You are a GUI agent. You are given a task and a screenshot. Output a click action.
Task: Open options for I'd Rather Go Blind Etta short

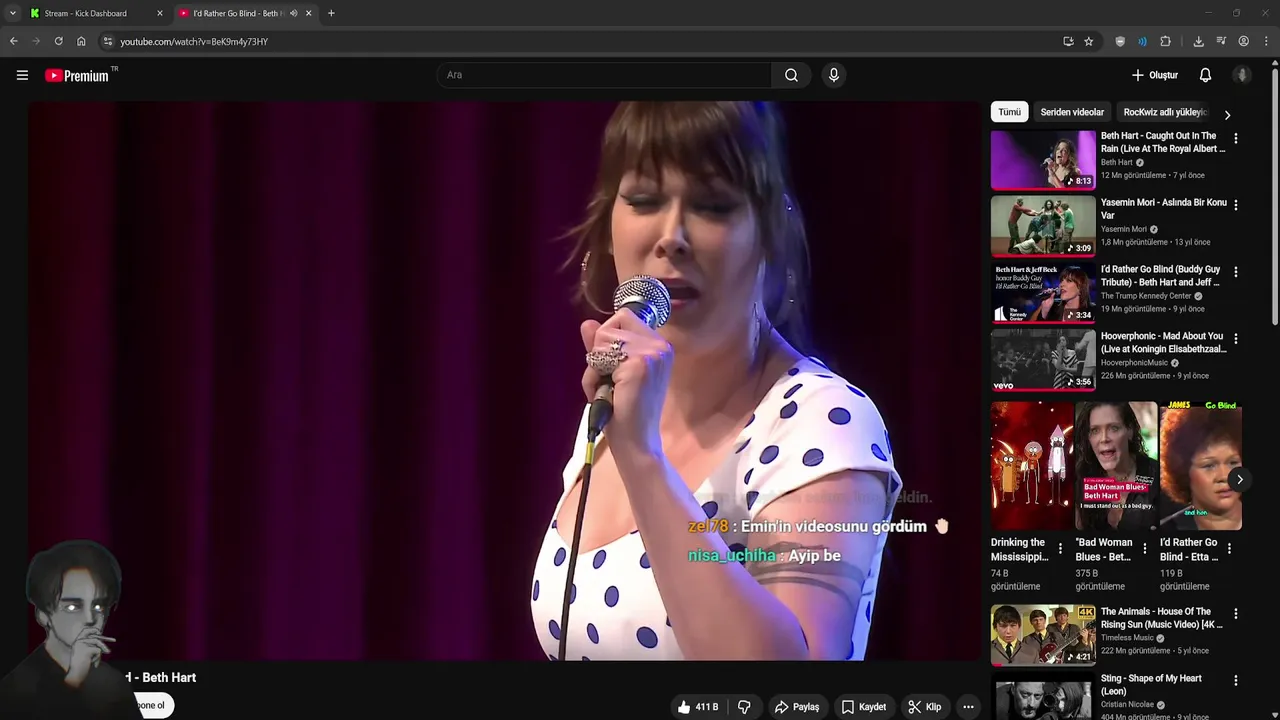pos(1229,549)
